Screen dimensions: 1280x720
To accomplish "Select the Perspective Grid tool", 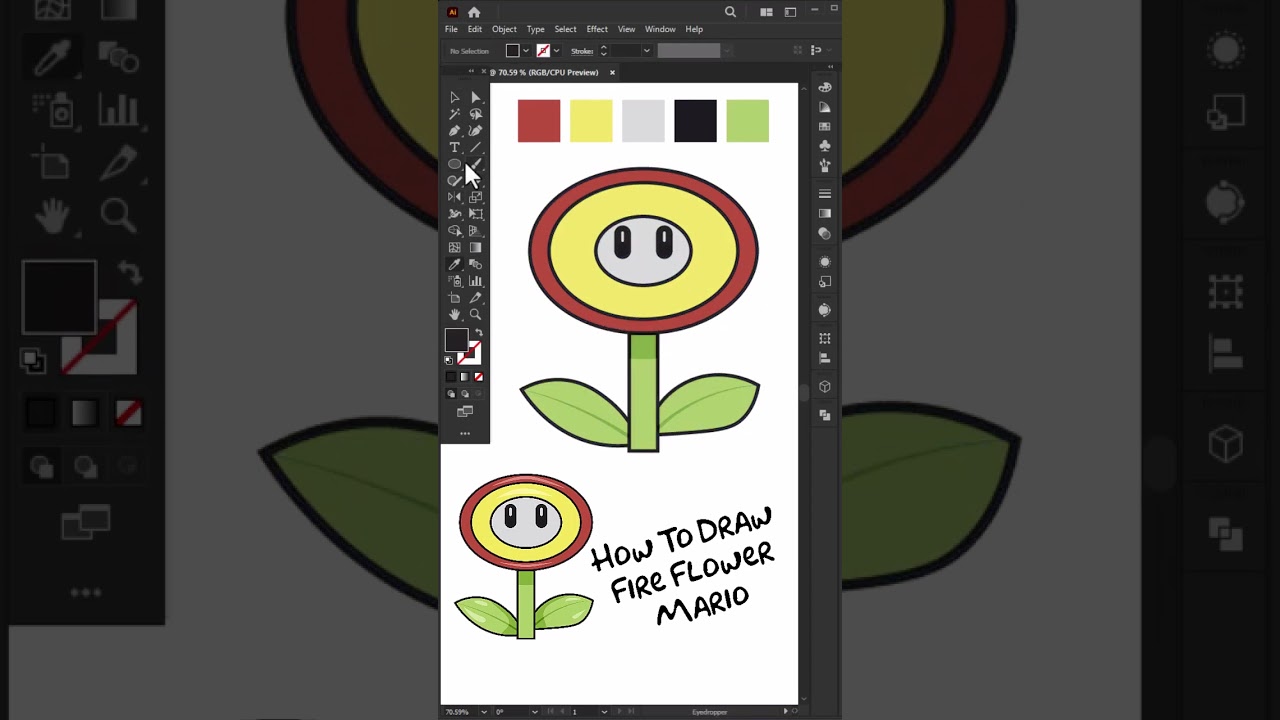I will tap(475, 231).
